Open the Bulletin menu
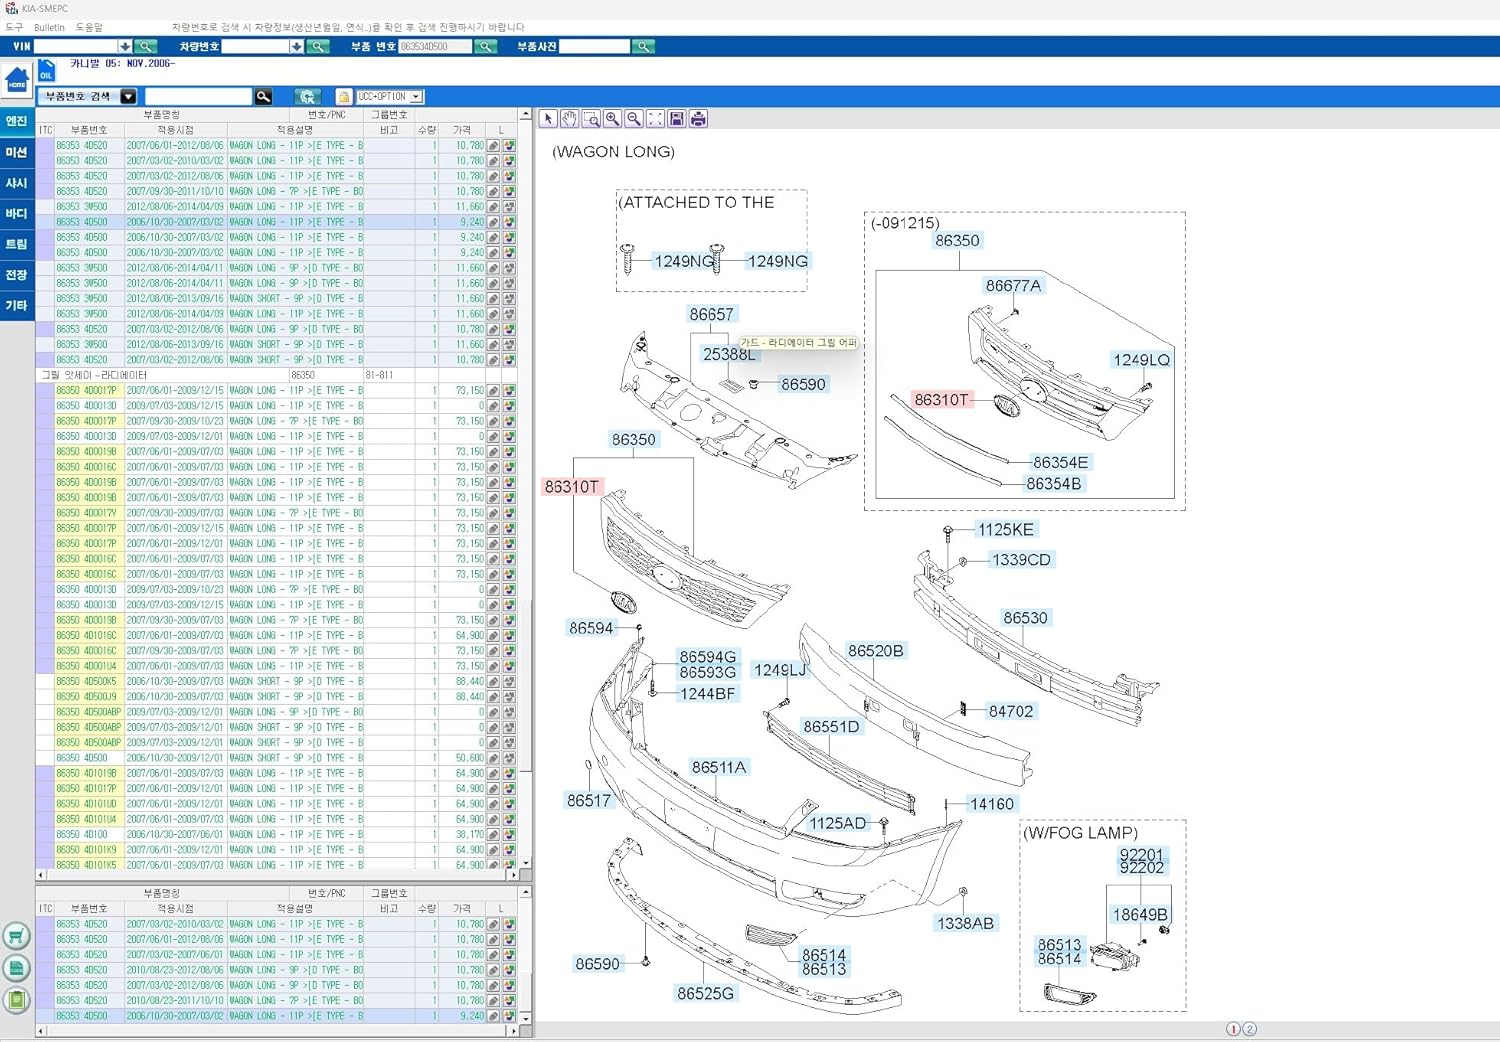This screenshot has width=1500, height=1042. click(49, 27)
